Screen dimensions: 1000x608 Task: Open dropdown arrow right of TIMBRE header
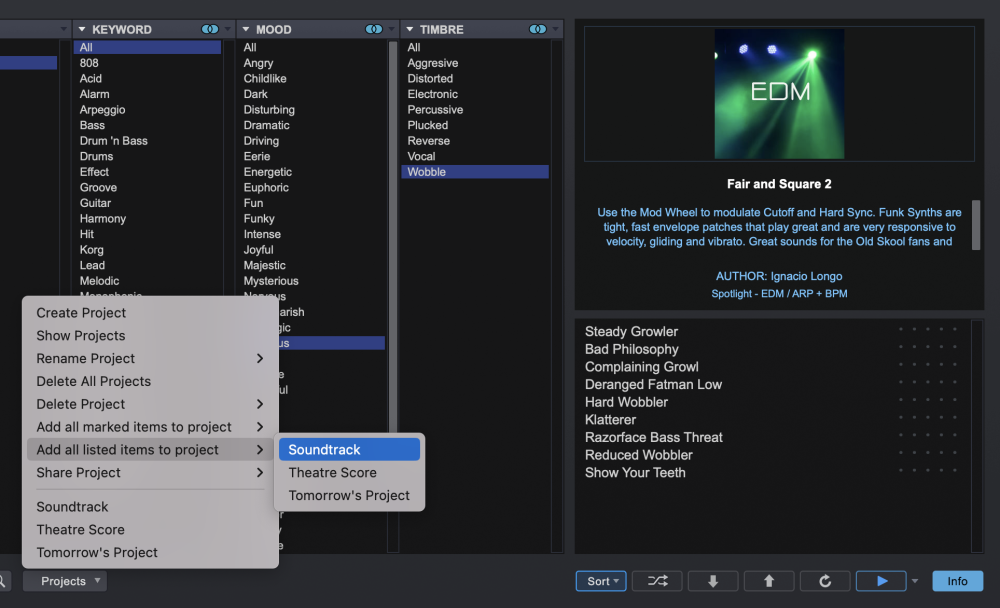coord(555,29)
